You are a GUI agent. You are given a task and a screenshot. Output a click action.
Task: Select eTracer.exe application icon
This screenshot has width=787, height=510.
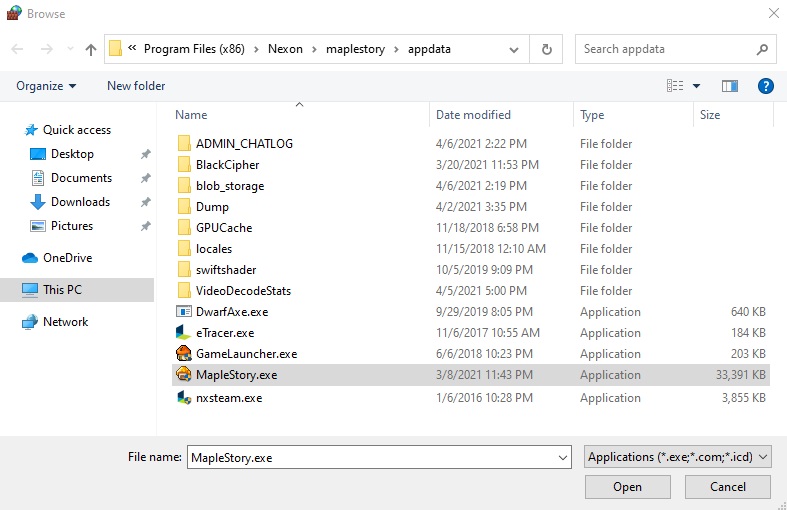pyautogui.click(x=184, y=332)
